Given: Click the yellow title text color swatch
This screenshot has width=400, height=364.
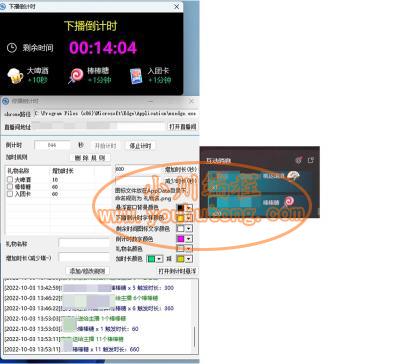Looking at the screenshot, I should [x=180, y=218].
